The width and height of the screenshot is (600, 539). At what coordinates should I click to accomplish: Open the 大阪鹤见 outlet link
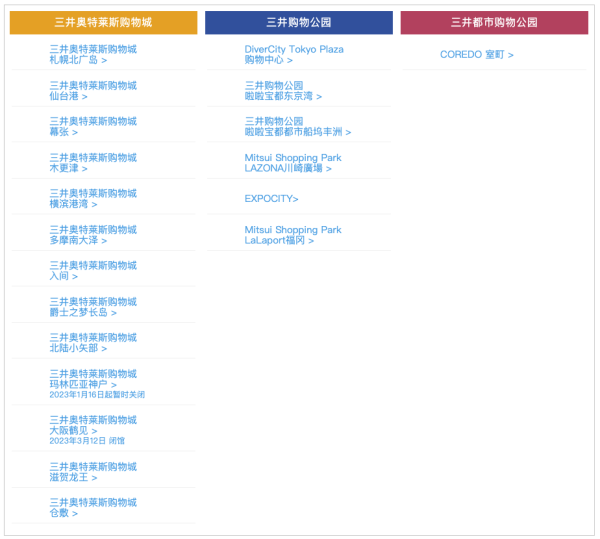pos(93,430)
